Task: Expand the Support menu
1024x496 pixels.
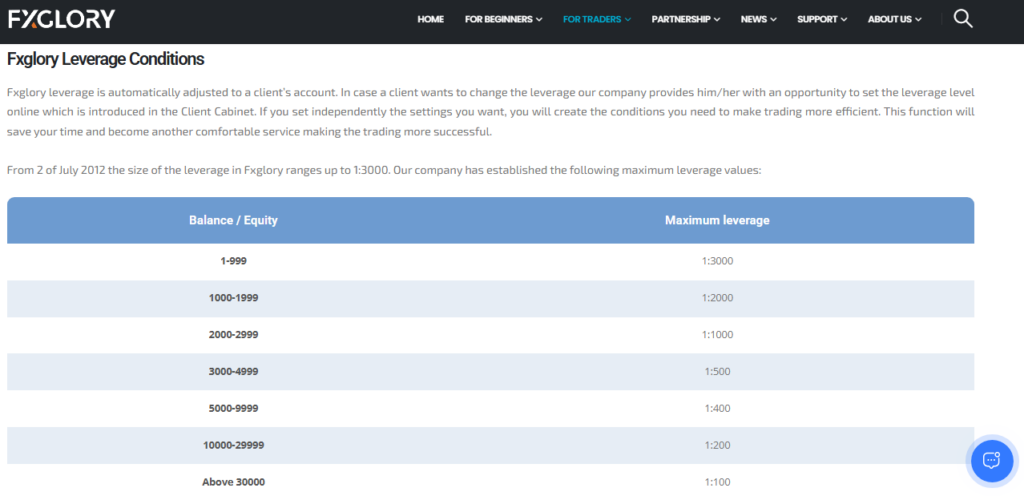Action: click(x=821, y=19)
